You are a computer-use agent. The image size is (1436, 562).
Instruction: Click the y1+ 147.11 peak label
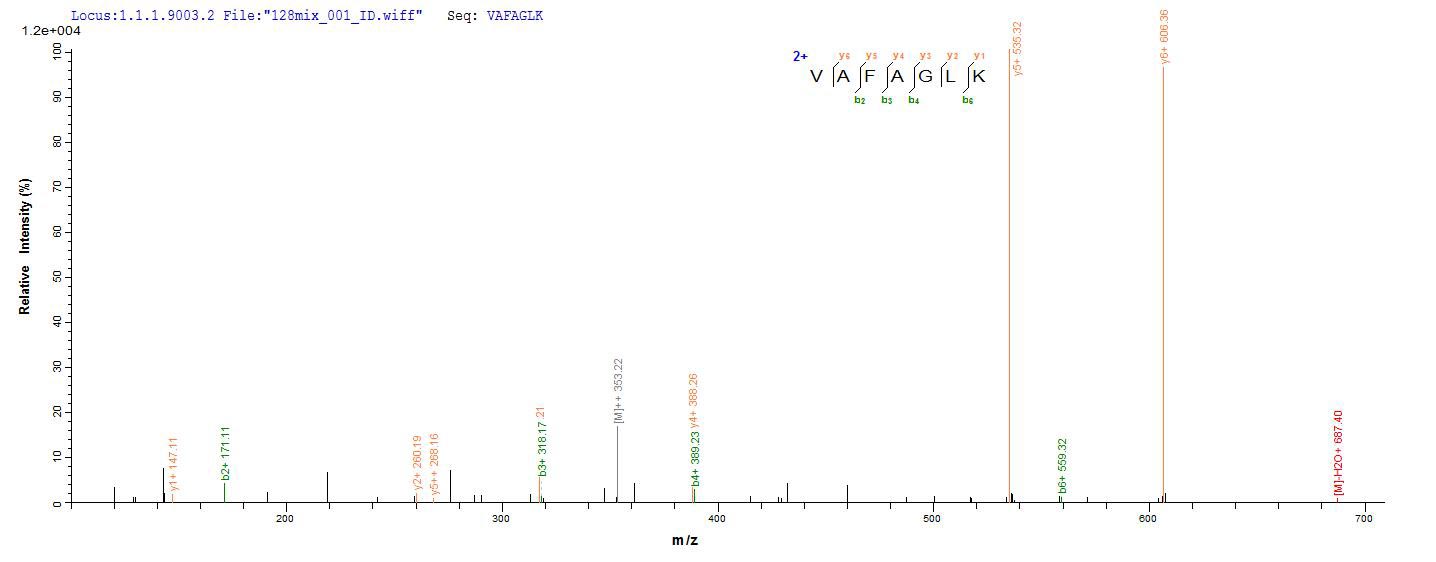pos(174,464)
